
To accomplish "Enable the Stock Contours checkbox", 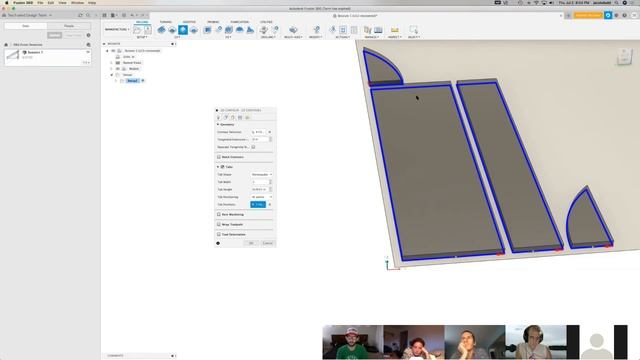I will pos(219,157).
